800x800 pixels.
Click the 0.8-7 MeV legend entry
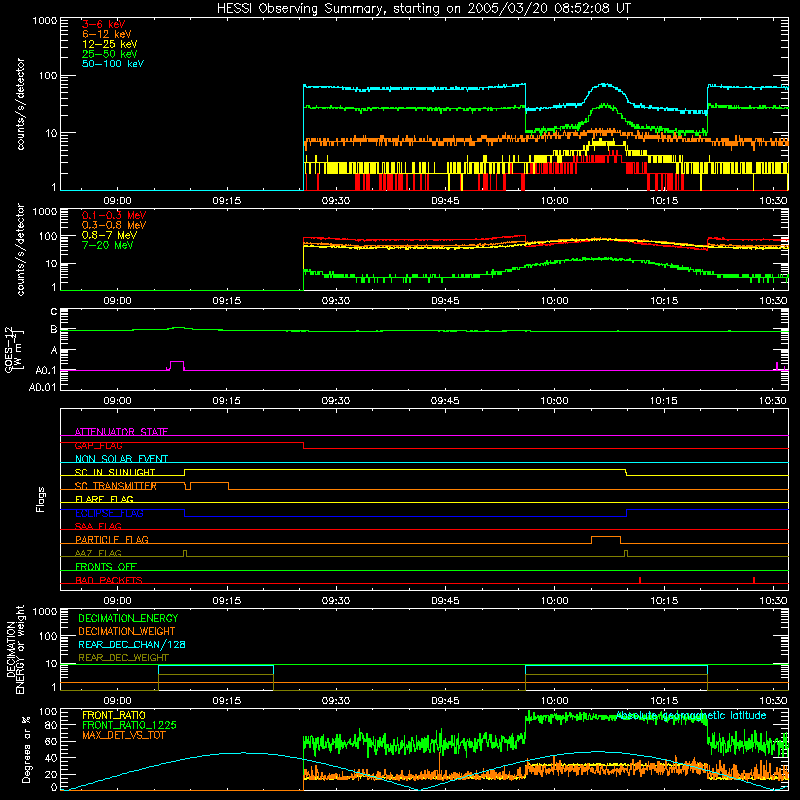tap(110, 235)
